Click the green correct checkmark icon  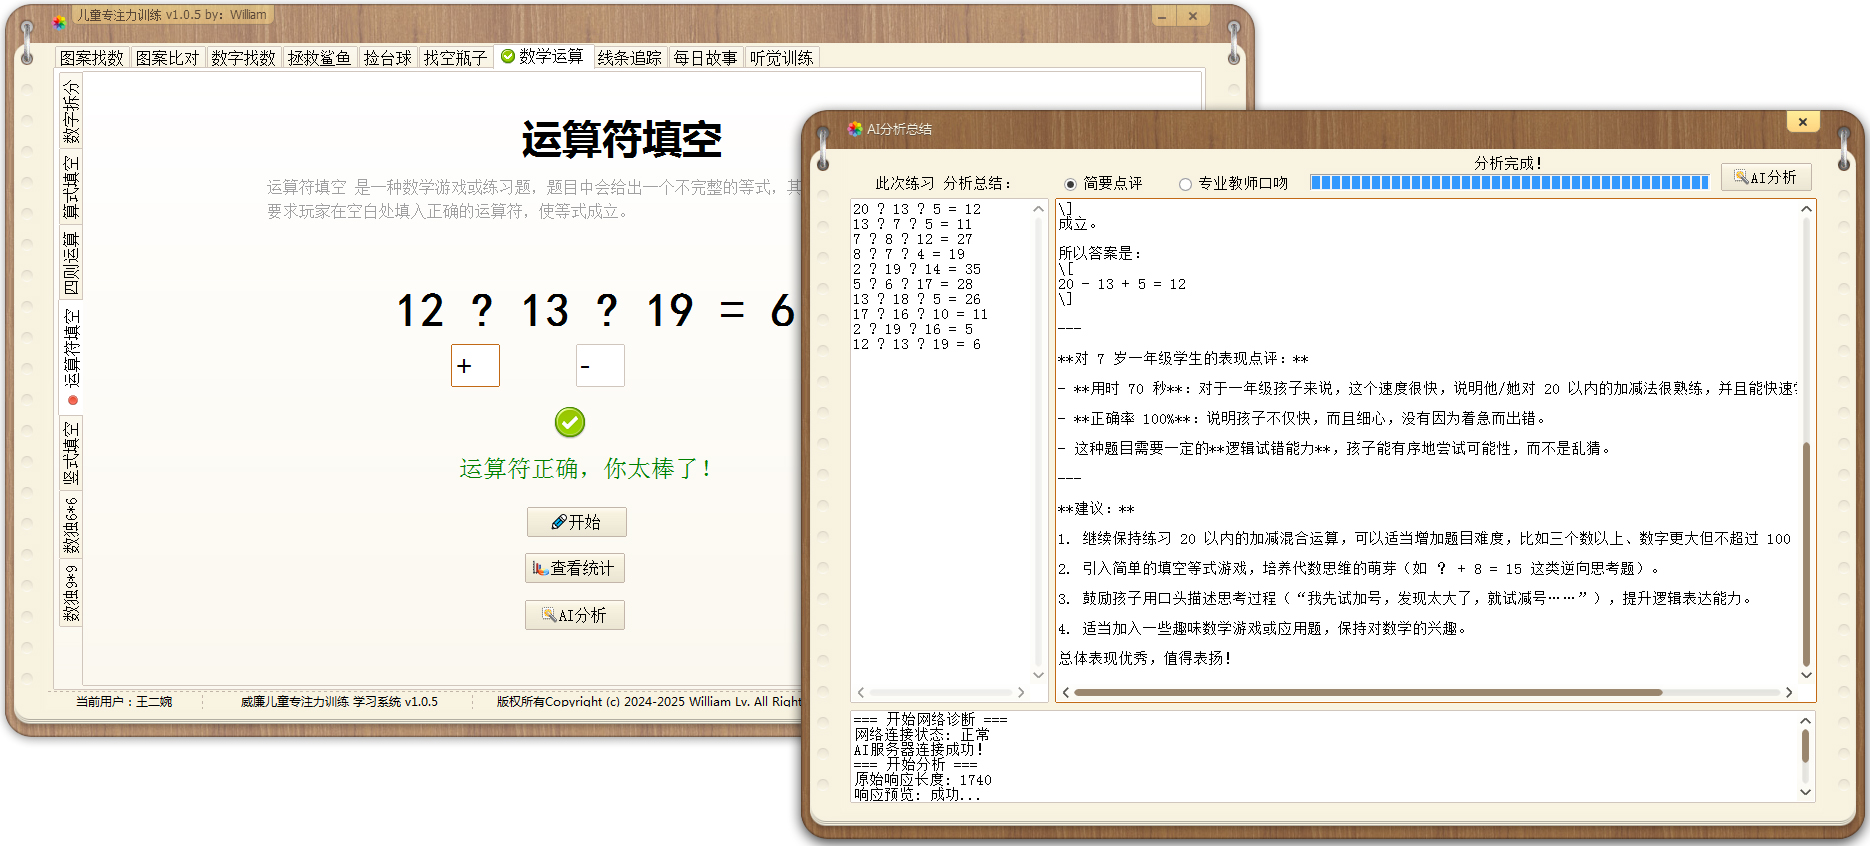click(570, 423)
